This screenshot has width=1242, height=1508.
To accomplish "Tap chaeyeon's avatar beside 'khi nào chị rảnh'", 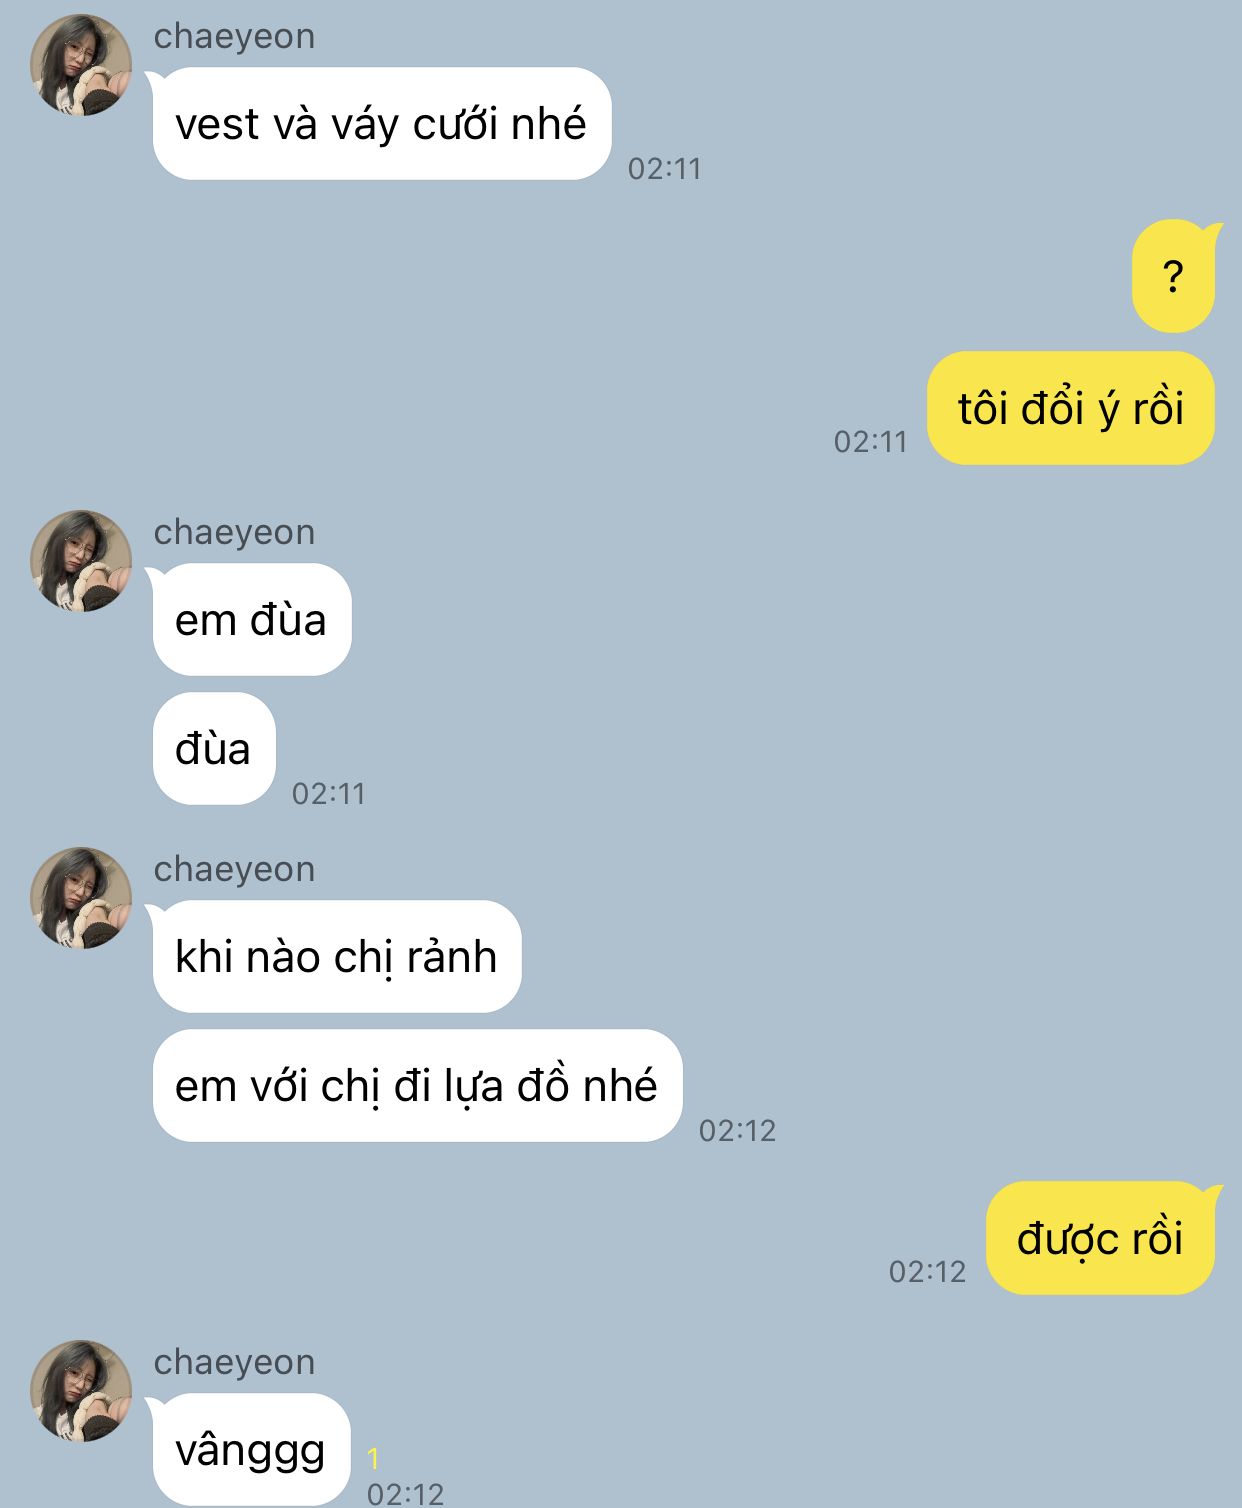I will [81, 898].
